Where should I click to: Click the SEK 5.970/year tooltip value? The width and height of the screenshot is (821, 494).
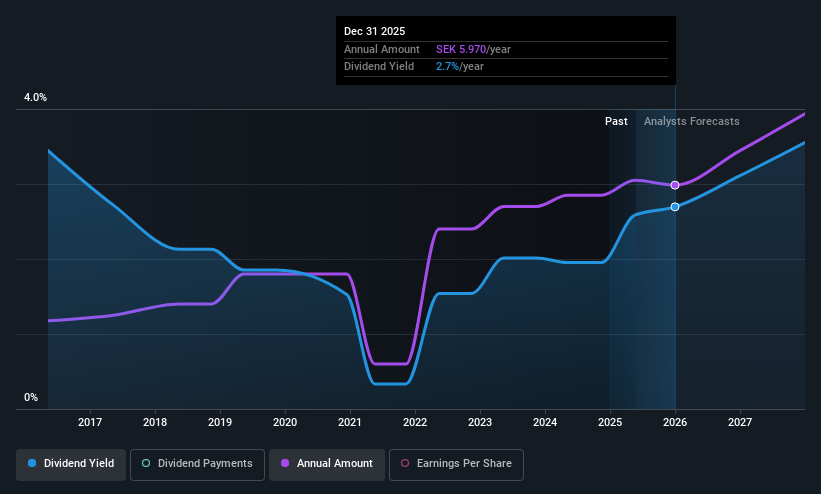pyautogui.click(x=473, y=49)
